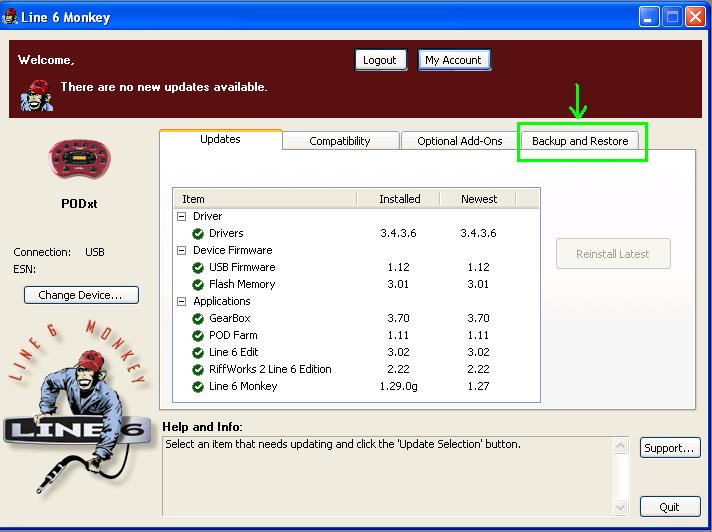Click the Line 6 Monkey mascot logo
This screenshot has width=712, height=532.
tap(77, 406)
